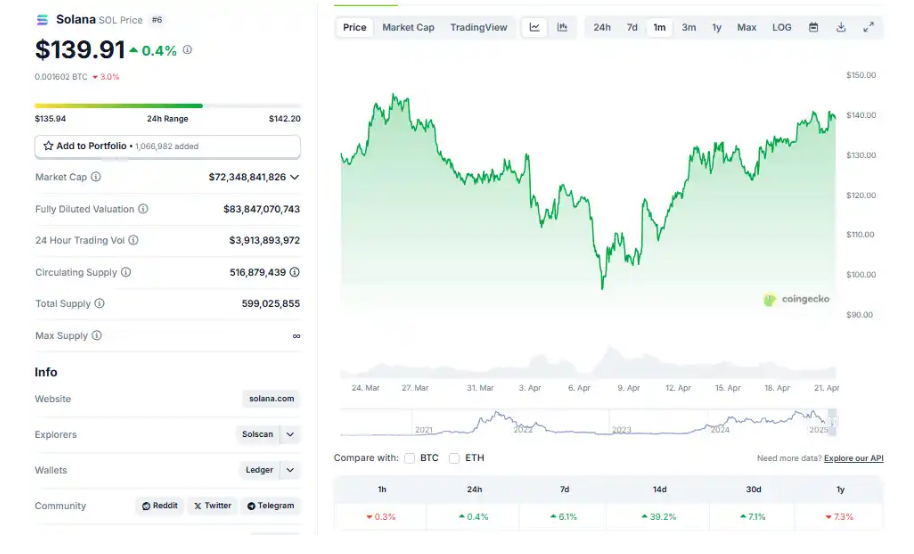
Task: Click the $3,913,893,972 trading volume value
Action: [x=265, y=240]
